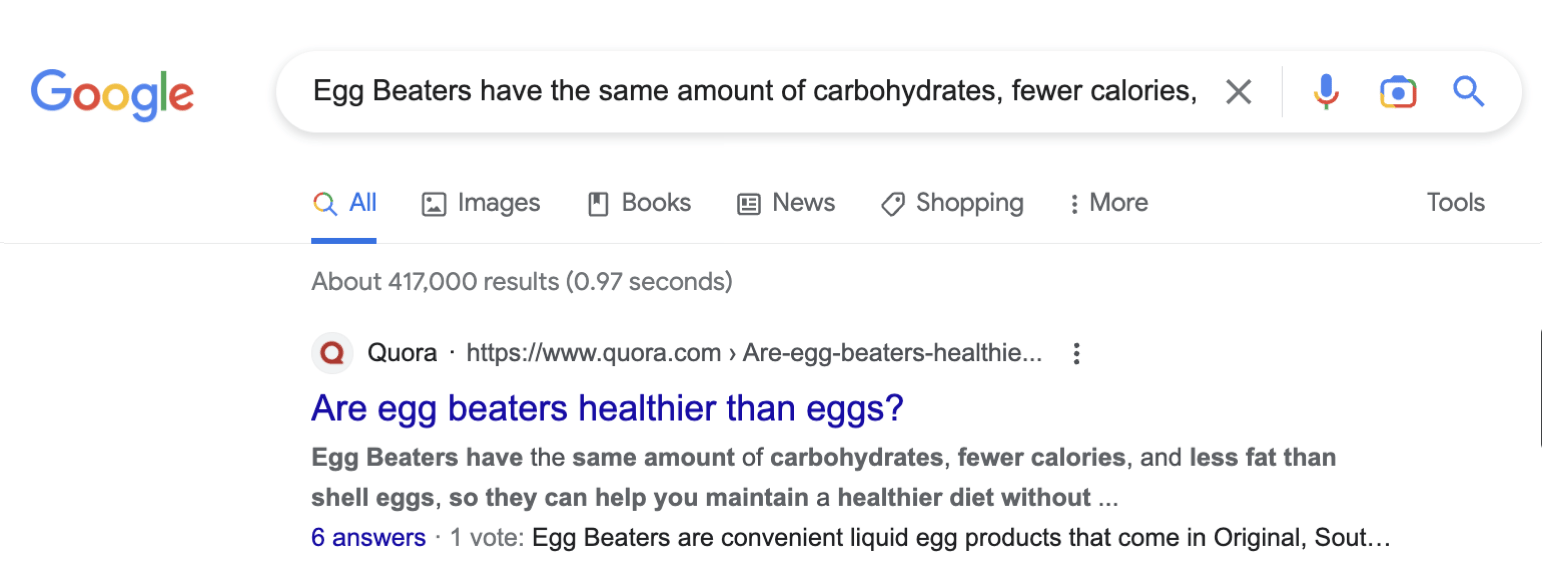Click the Google logo
The width and height of the screenshot is (1542, 574).
coord(112,94)
